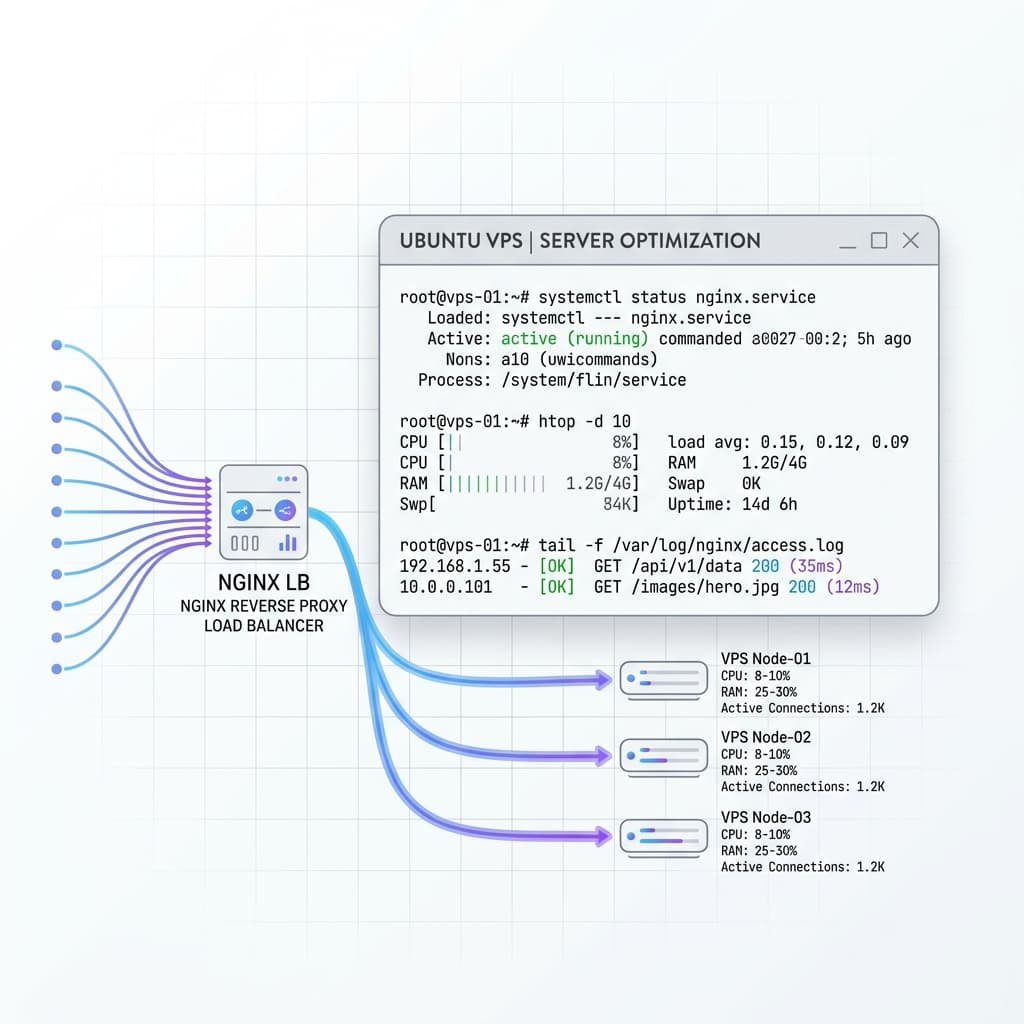Click the terminal title 'UBUNTU VPS | SERVER OPTIMIZATION'
The width and height of the screenshot is (1024, 1024).
click(x=580, y=241)
